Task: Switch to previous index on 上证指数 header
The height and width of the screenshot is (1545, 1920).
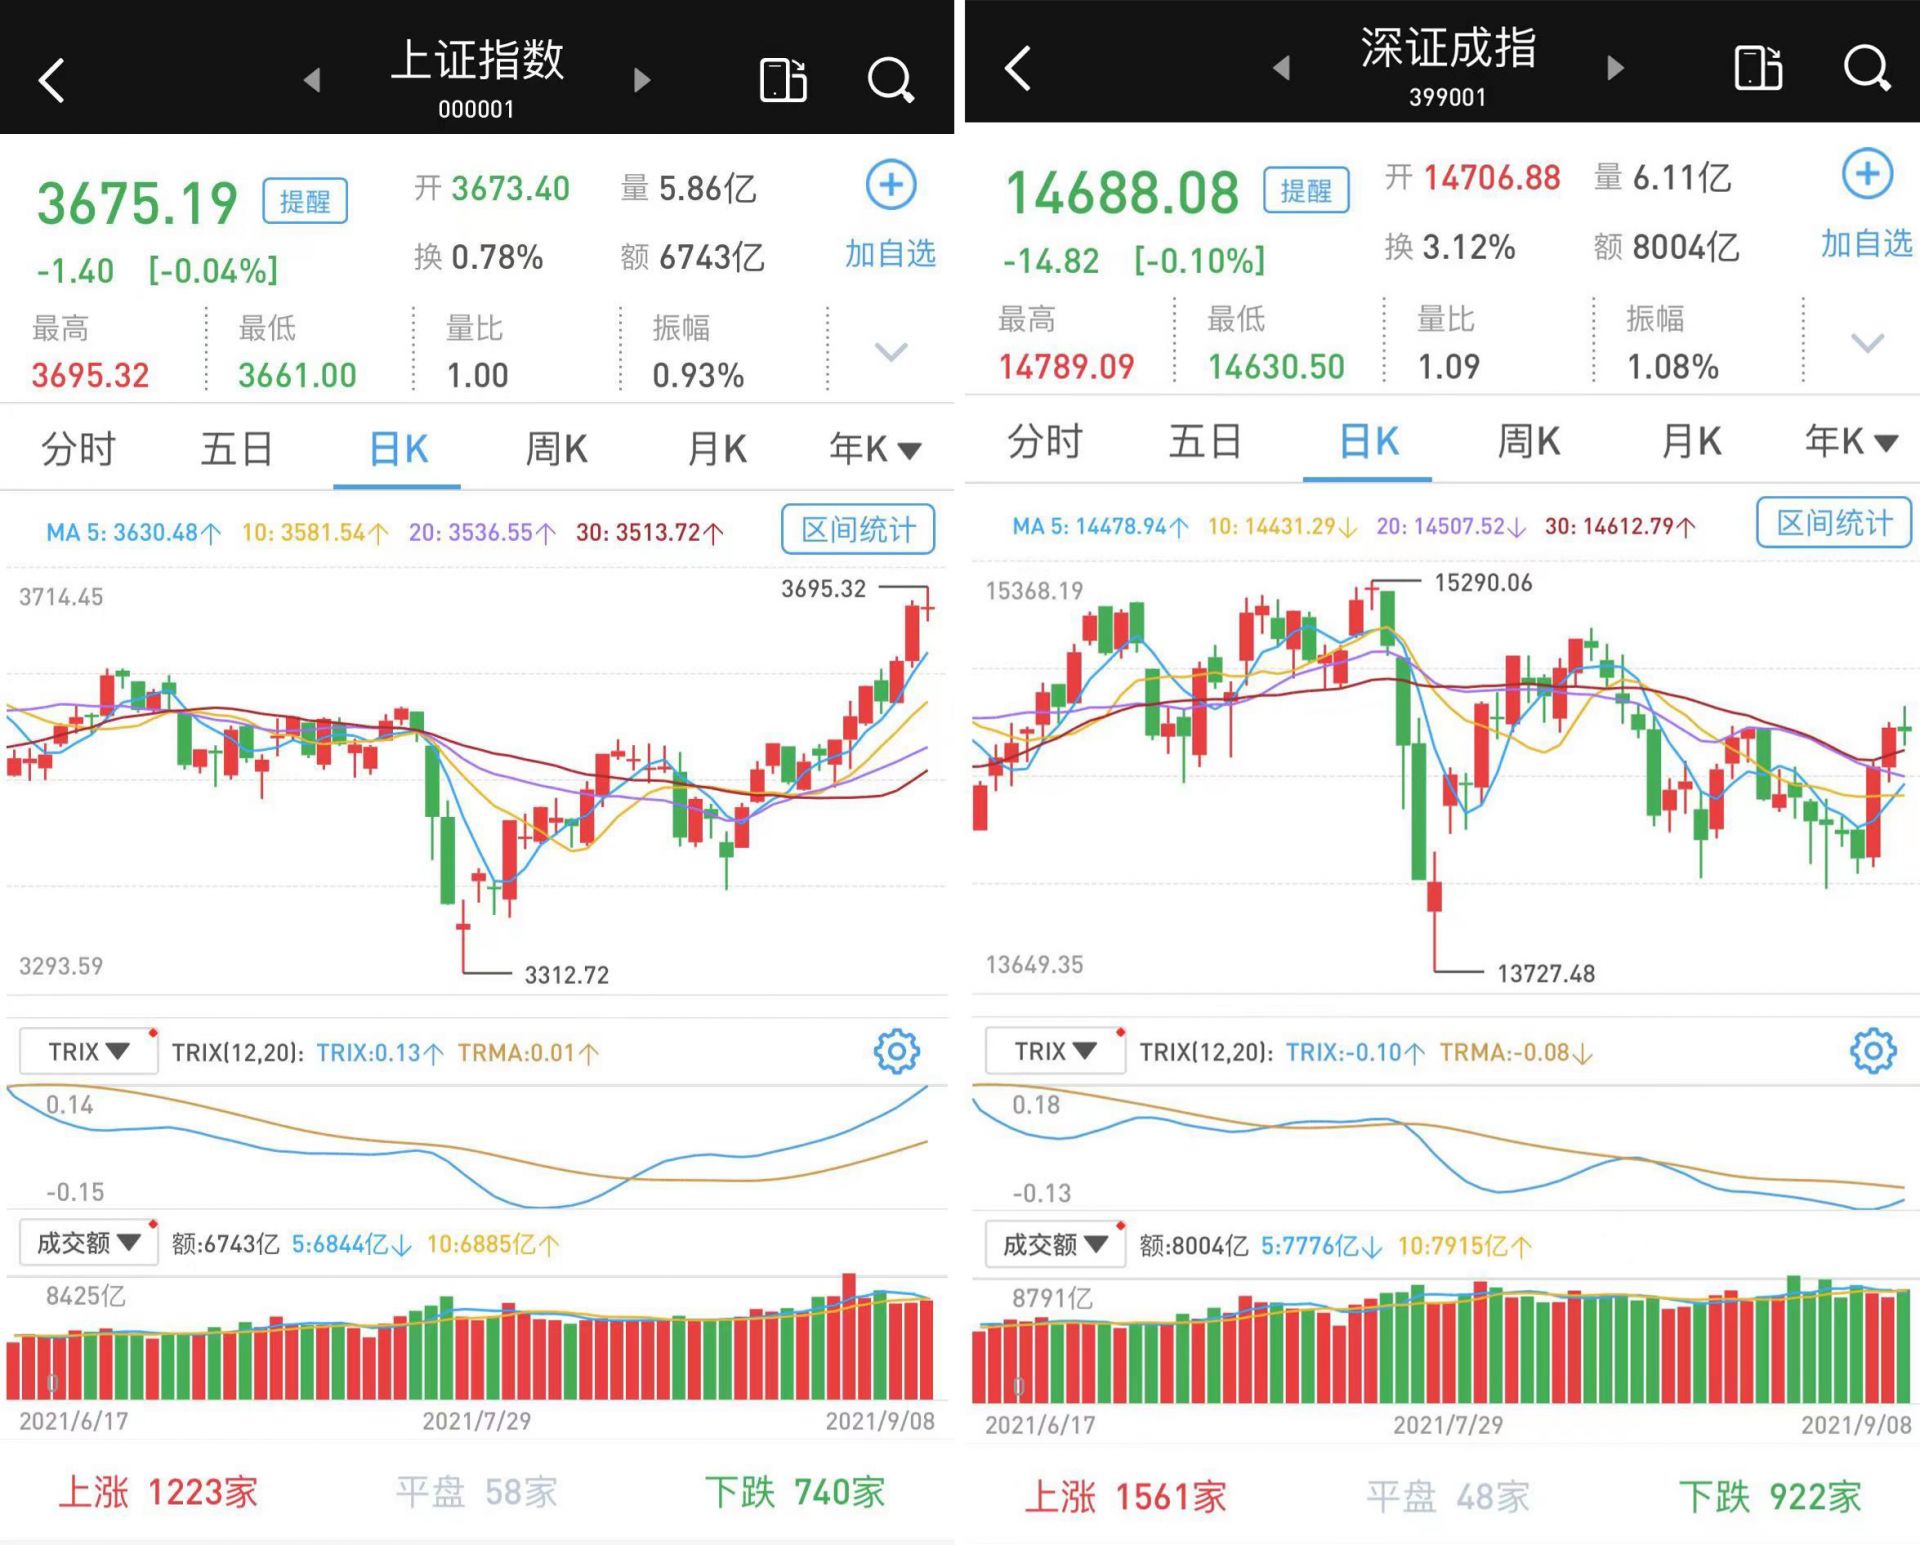Action: [312, 80]
